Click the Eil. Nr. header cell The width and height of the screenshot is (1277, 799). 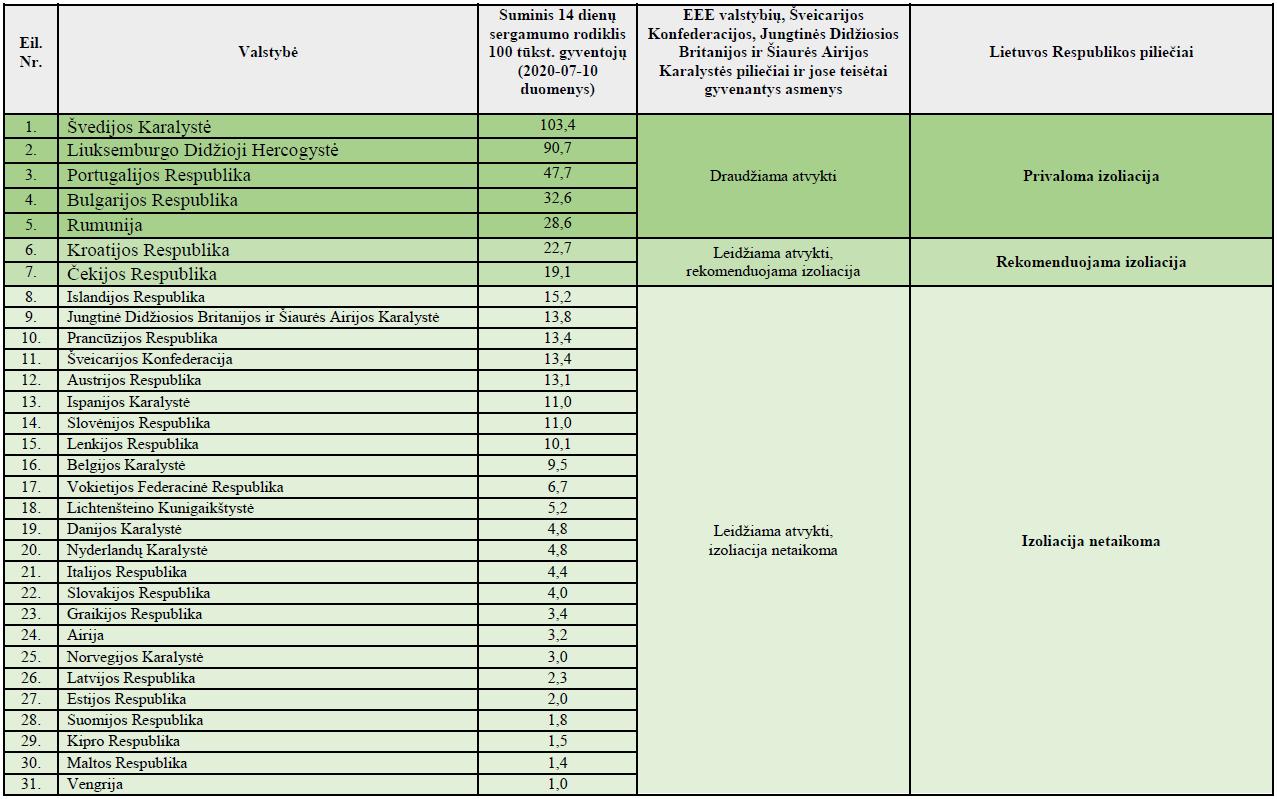pyautogui.click(x=30, y=52)
